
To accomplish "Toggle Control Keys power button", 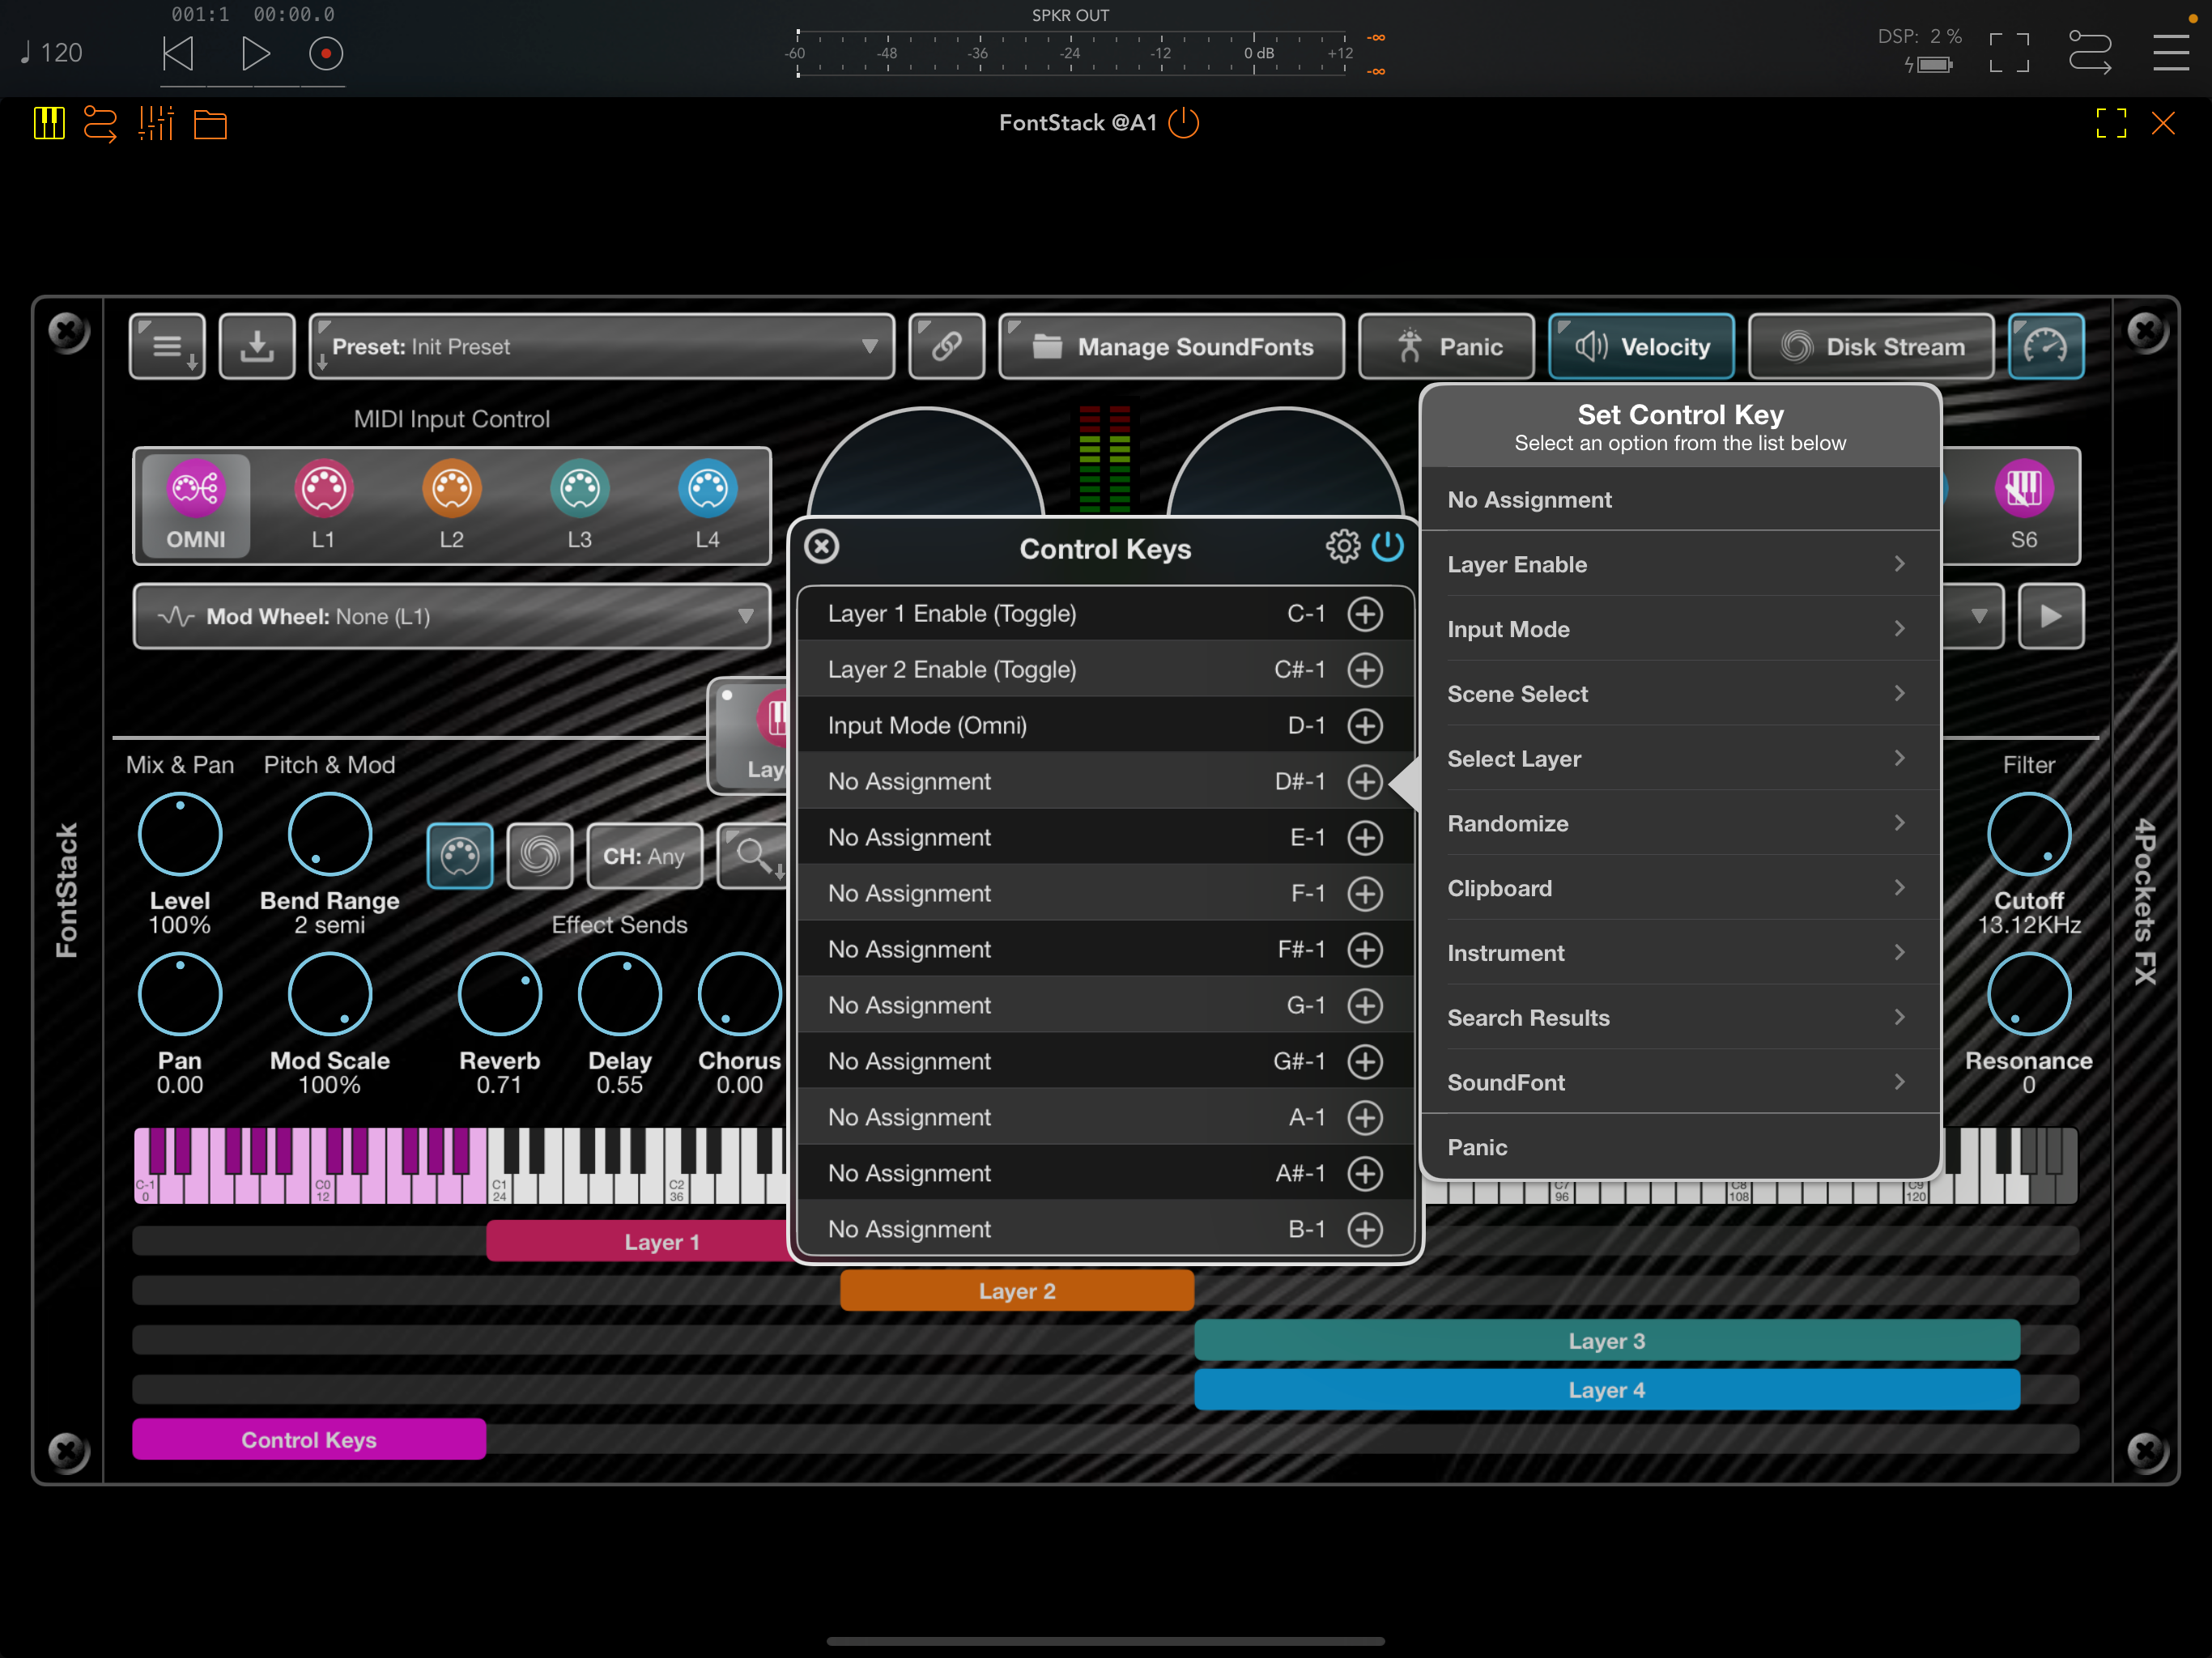I will click(x=1388, y=547).
